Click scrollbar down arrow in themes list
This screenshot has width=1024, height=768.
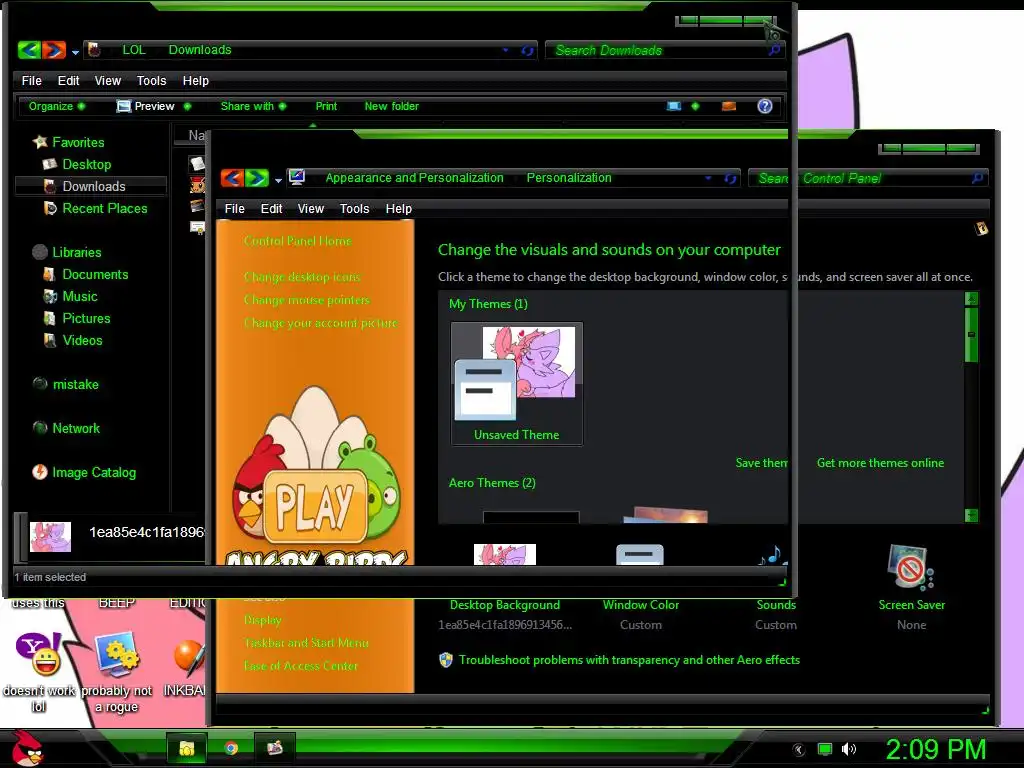(x=972, y=515)
